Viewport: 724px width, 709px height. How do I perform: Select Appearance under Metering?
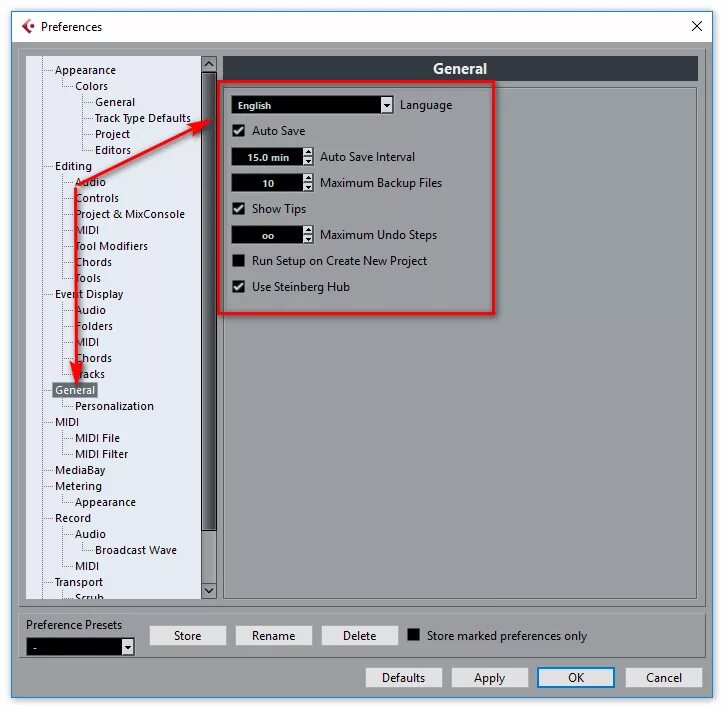(105, 502)
